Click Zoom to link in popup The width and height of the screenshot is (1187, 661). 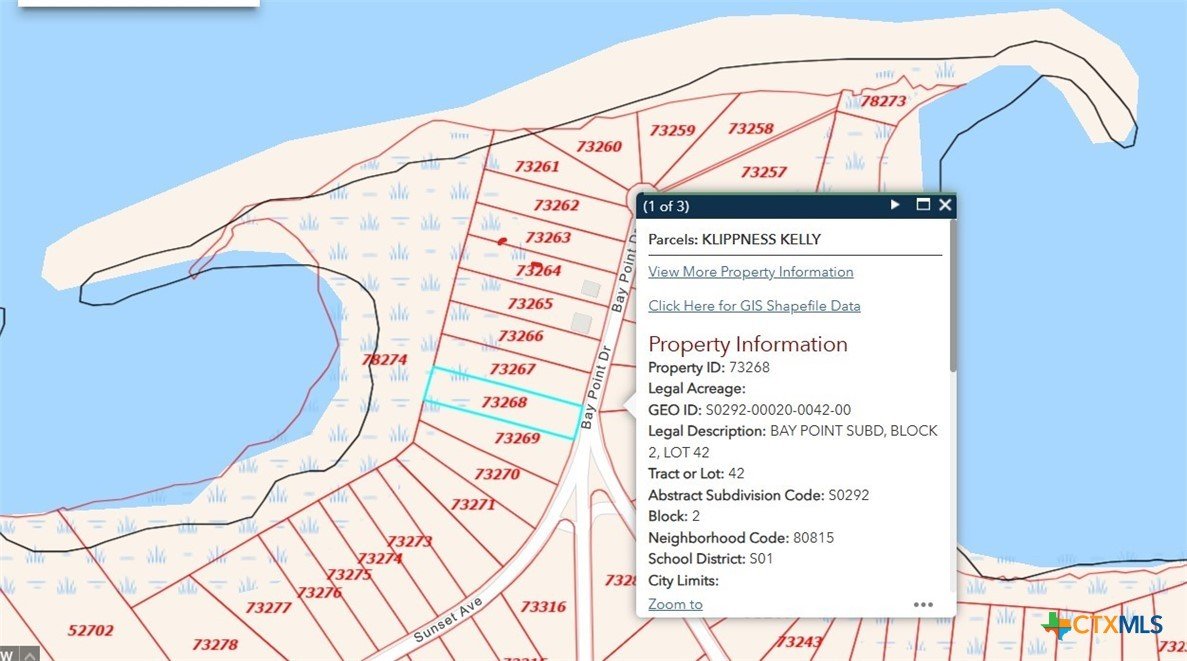click(675, 604)
